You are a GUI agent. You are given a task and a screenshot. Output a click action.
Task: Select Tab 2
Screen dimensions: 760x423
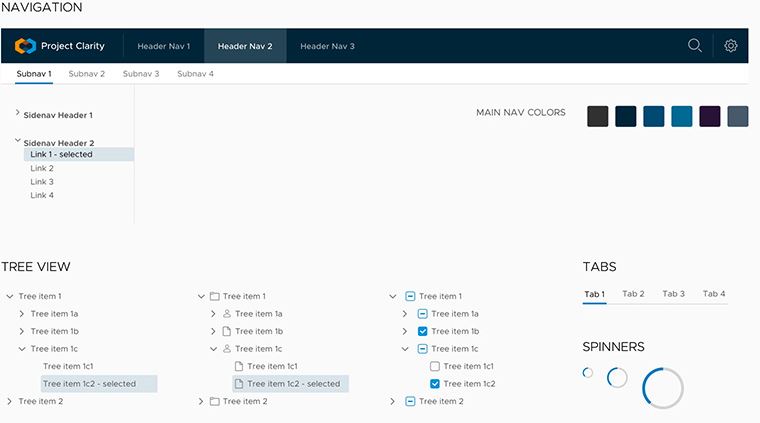click(633, 294)
